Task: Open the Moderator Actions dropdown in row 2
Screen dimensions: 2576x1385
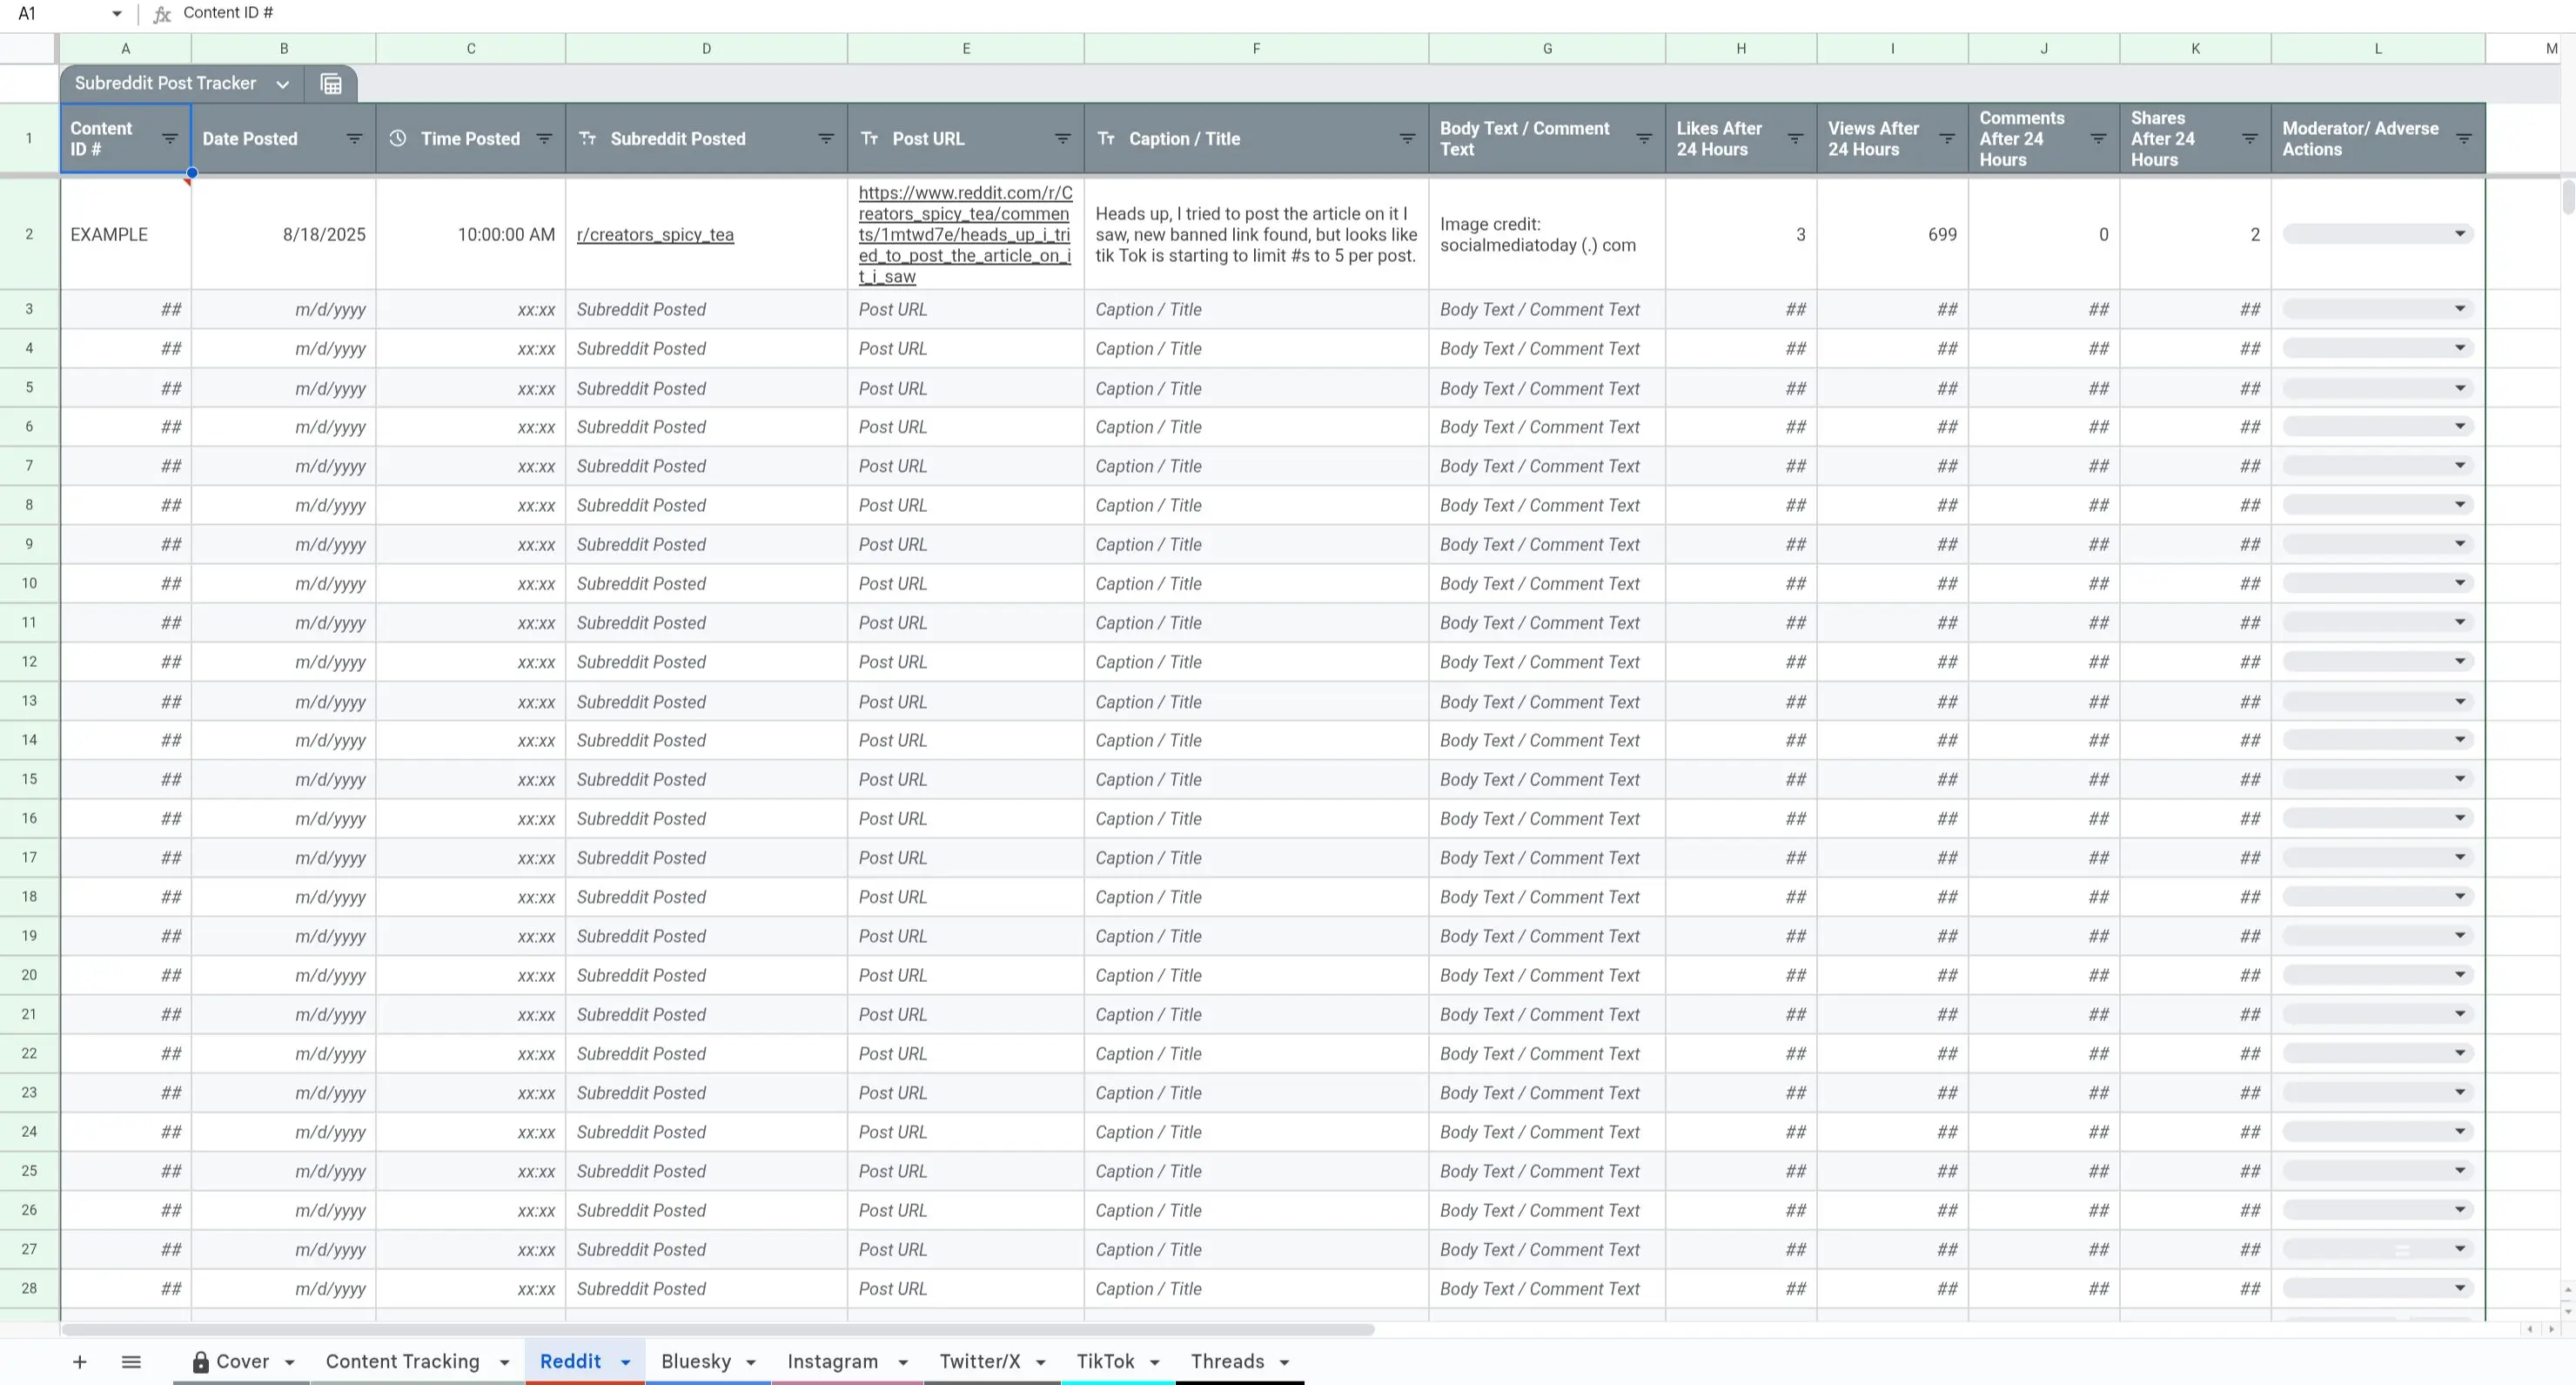Action: point(2459,234)
